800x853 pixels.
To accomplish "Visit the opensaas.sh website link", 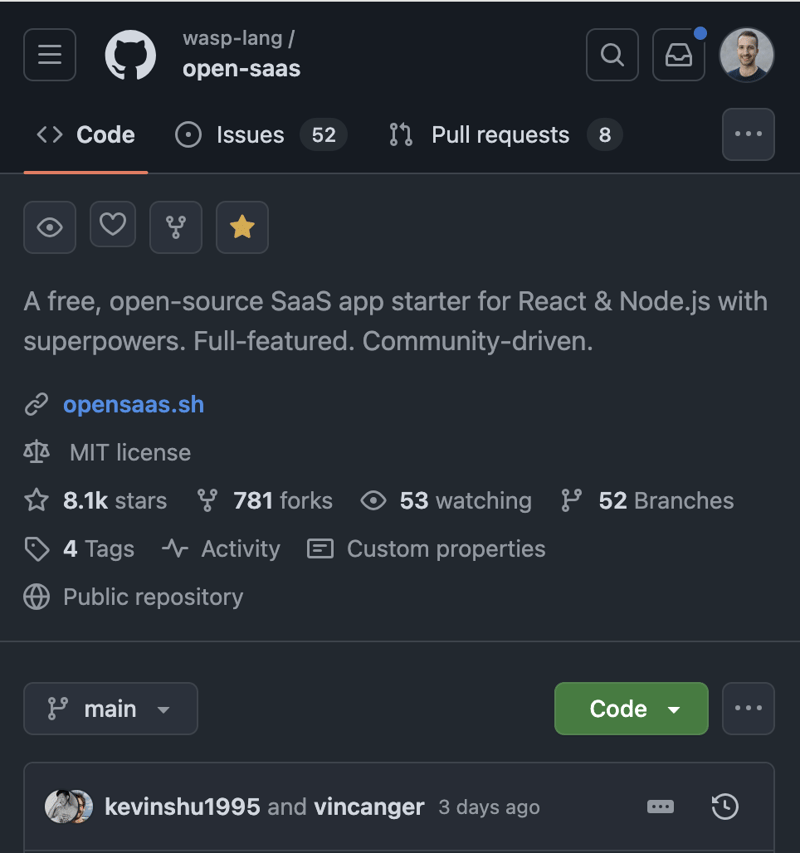I will click(134, 404).
